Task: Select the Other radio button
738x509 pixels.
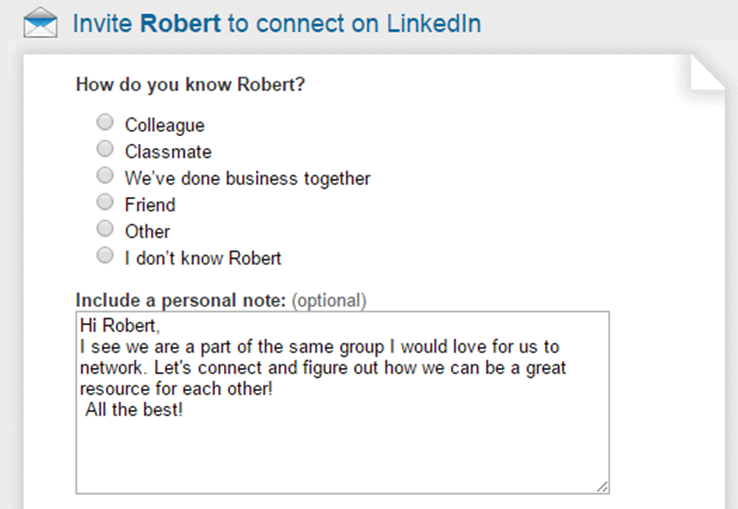Action: tap(104, 229)
